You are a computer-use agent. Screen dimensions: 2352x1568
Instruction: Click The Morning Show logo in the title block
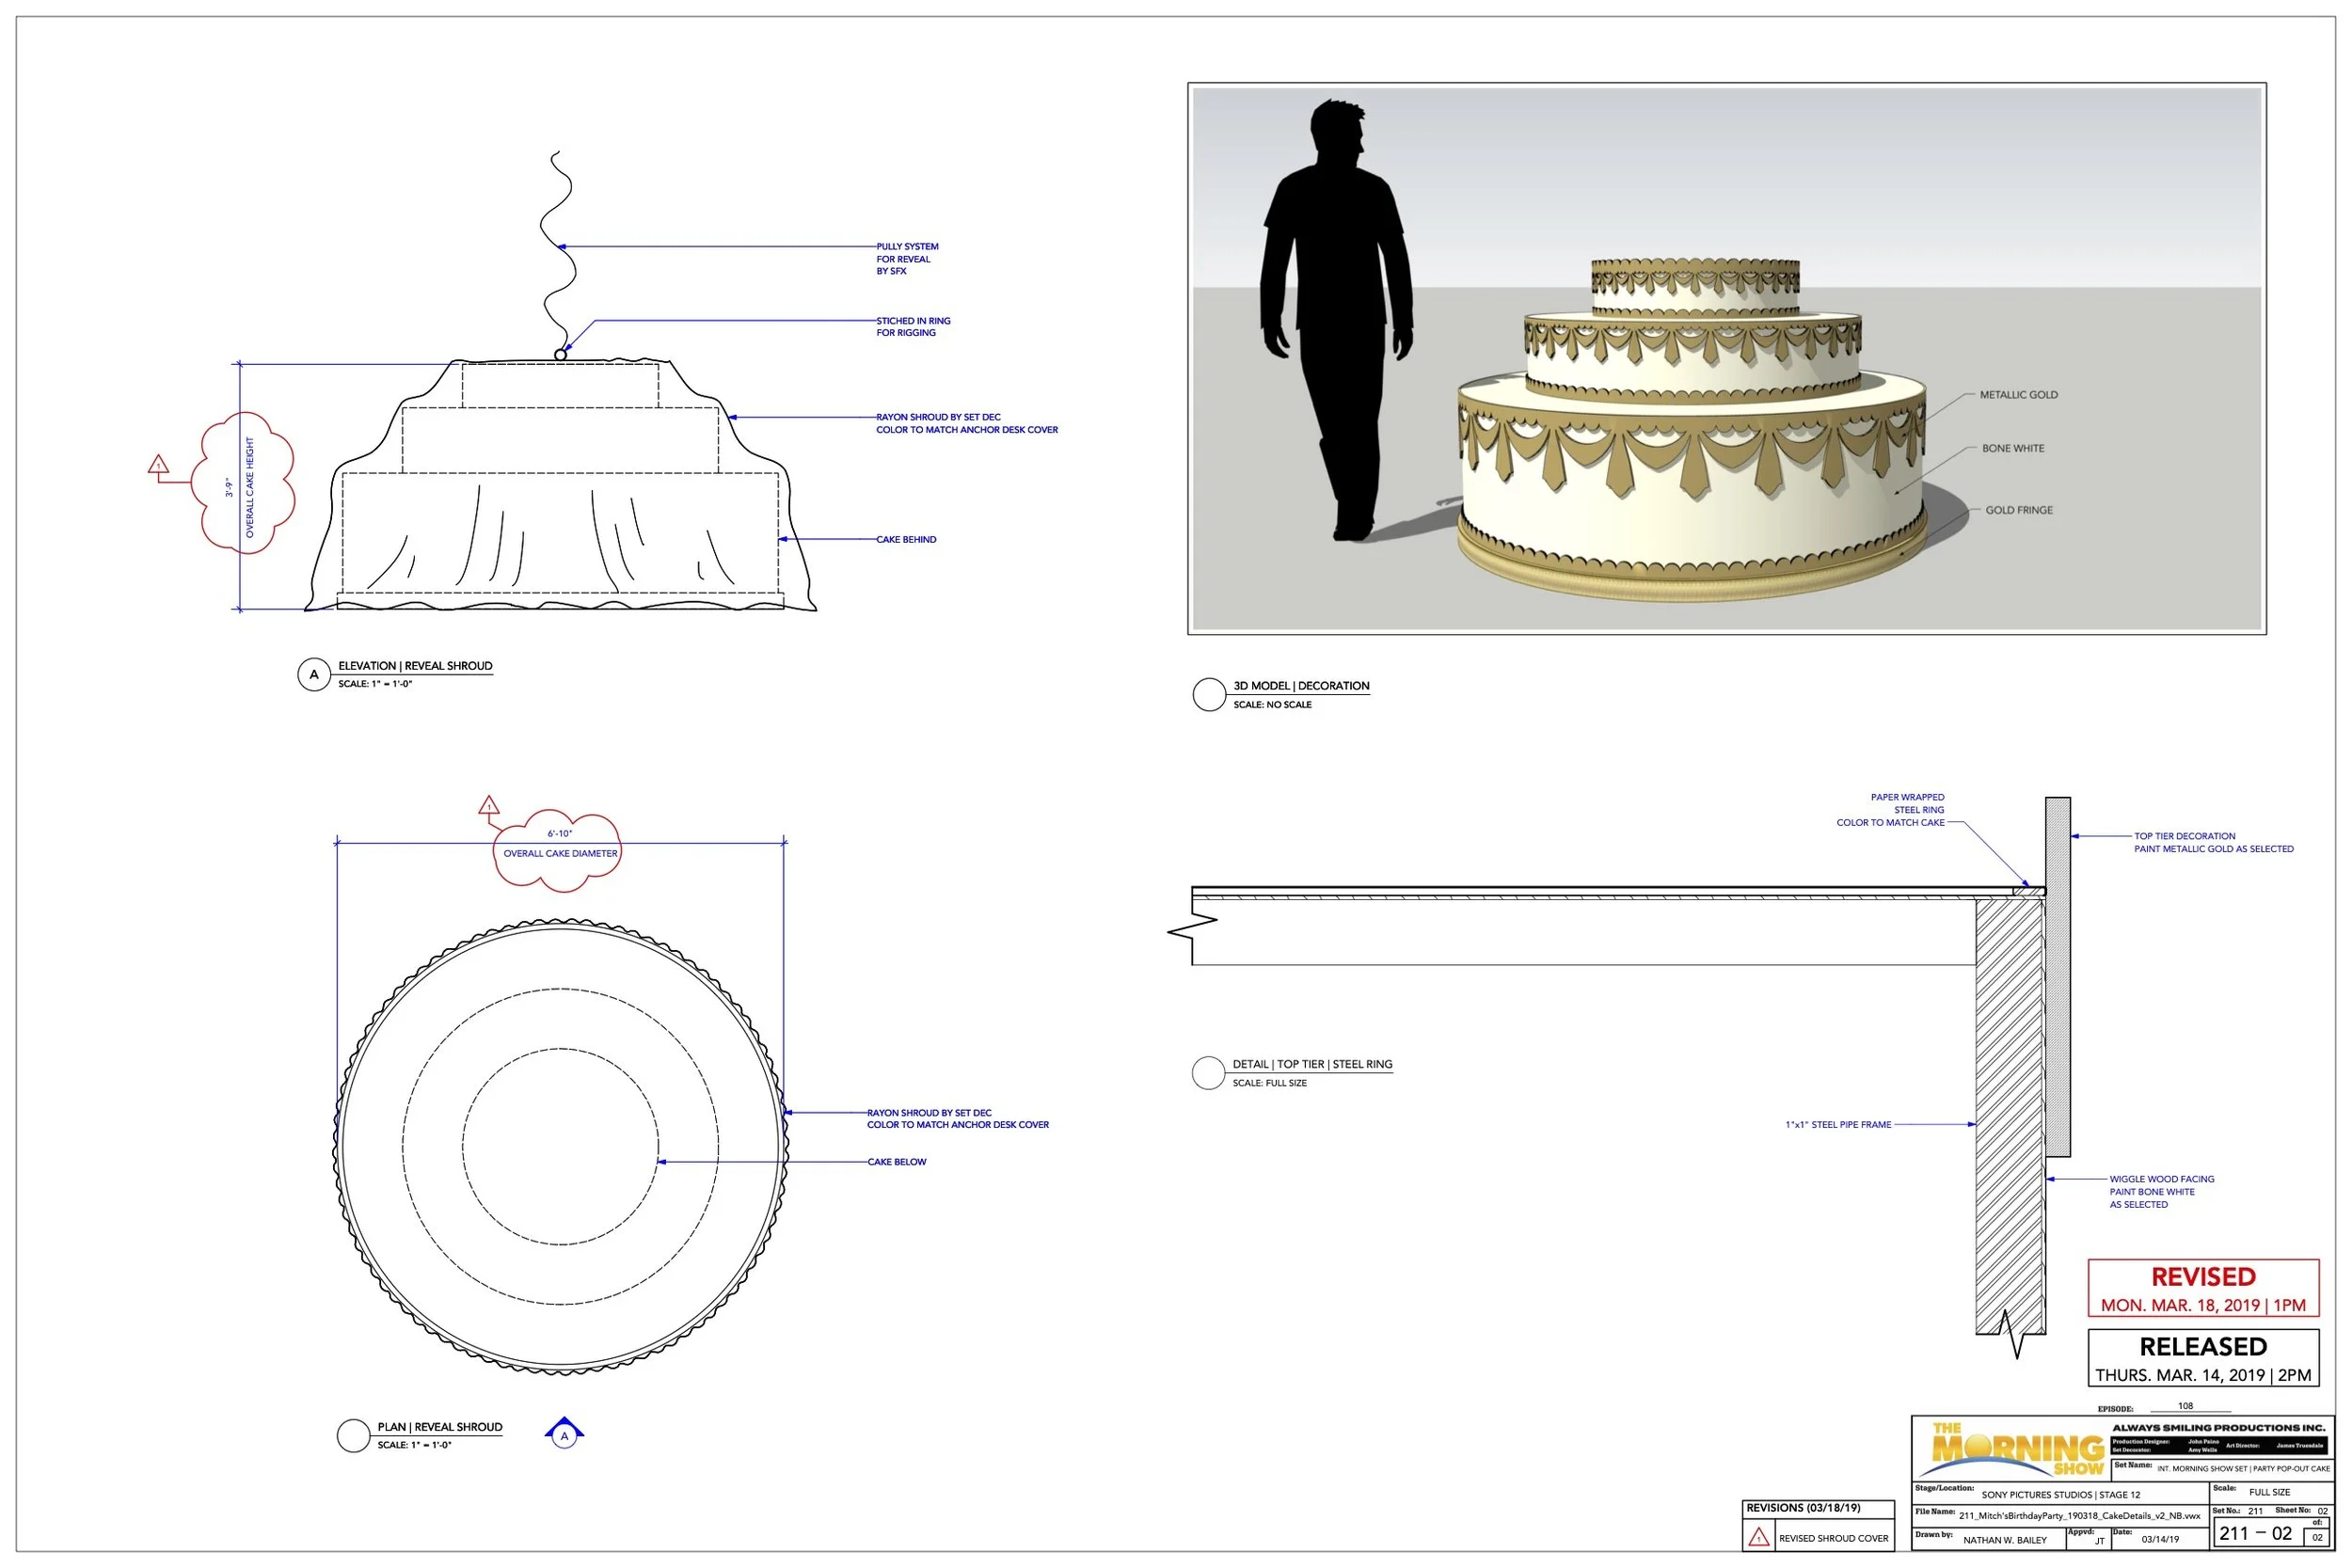click(2012, 1450)
